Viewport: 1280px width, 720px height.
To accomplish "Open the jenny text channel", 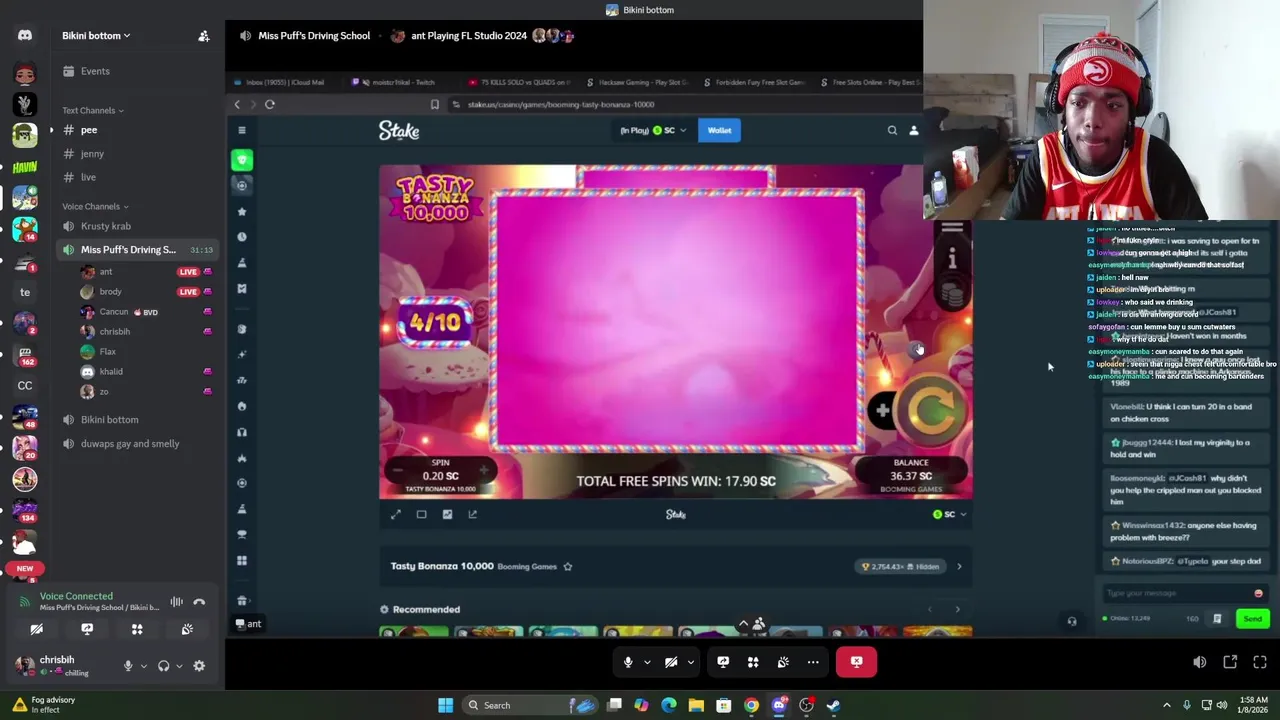I will pos(136,154).
